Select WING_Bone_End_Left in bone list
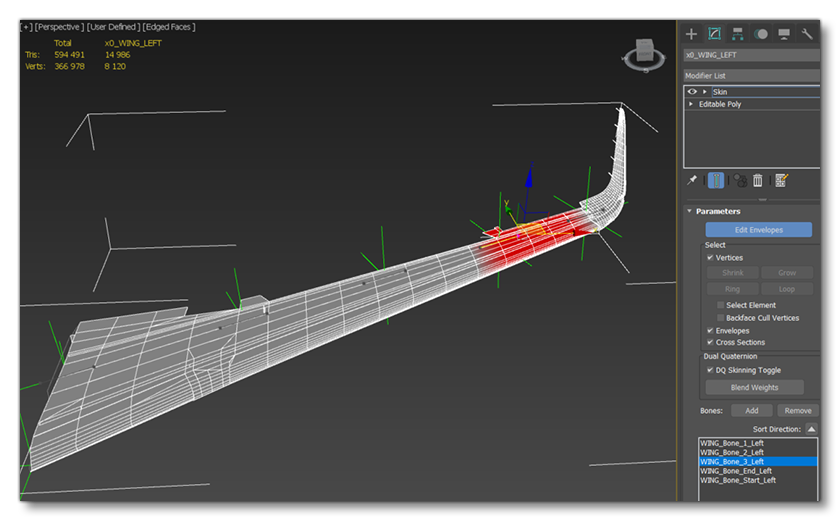Screen dimensions: 840x521 (x=736, y=471)
